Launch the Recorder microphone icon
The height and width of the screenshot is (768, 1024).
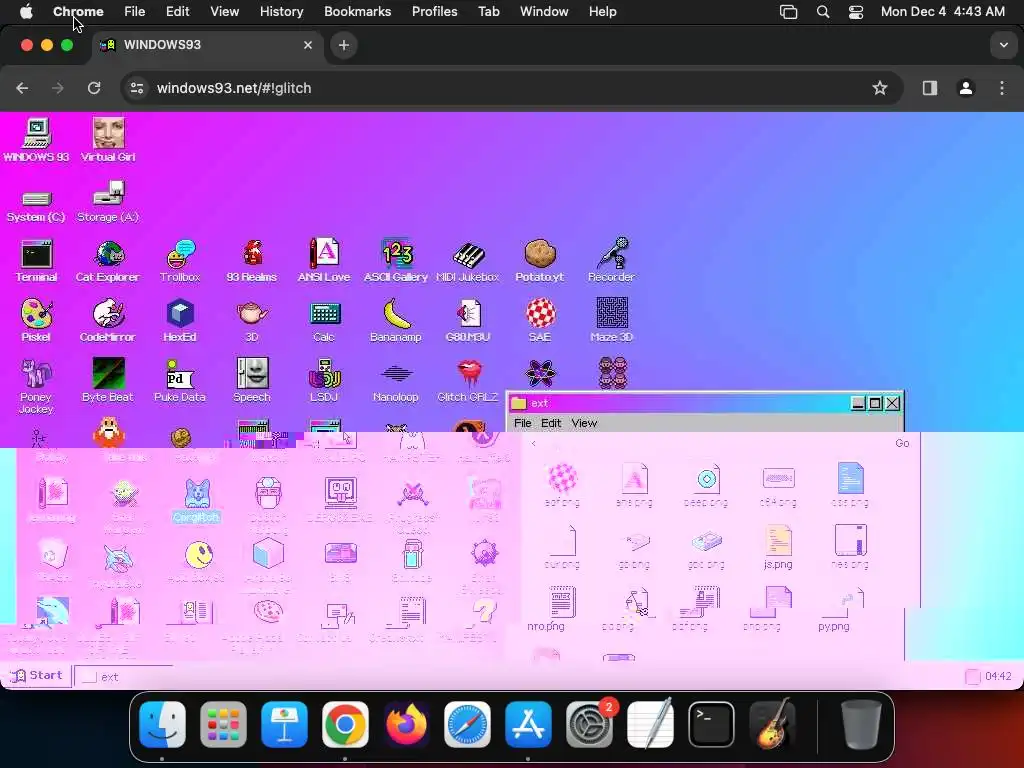click(x=611, y=261)
